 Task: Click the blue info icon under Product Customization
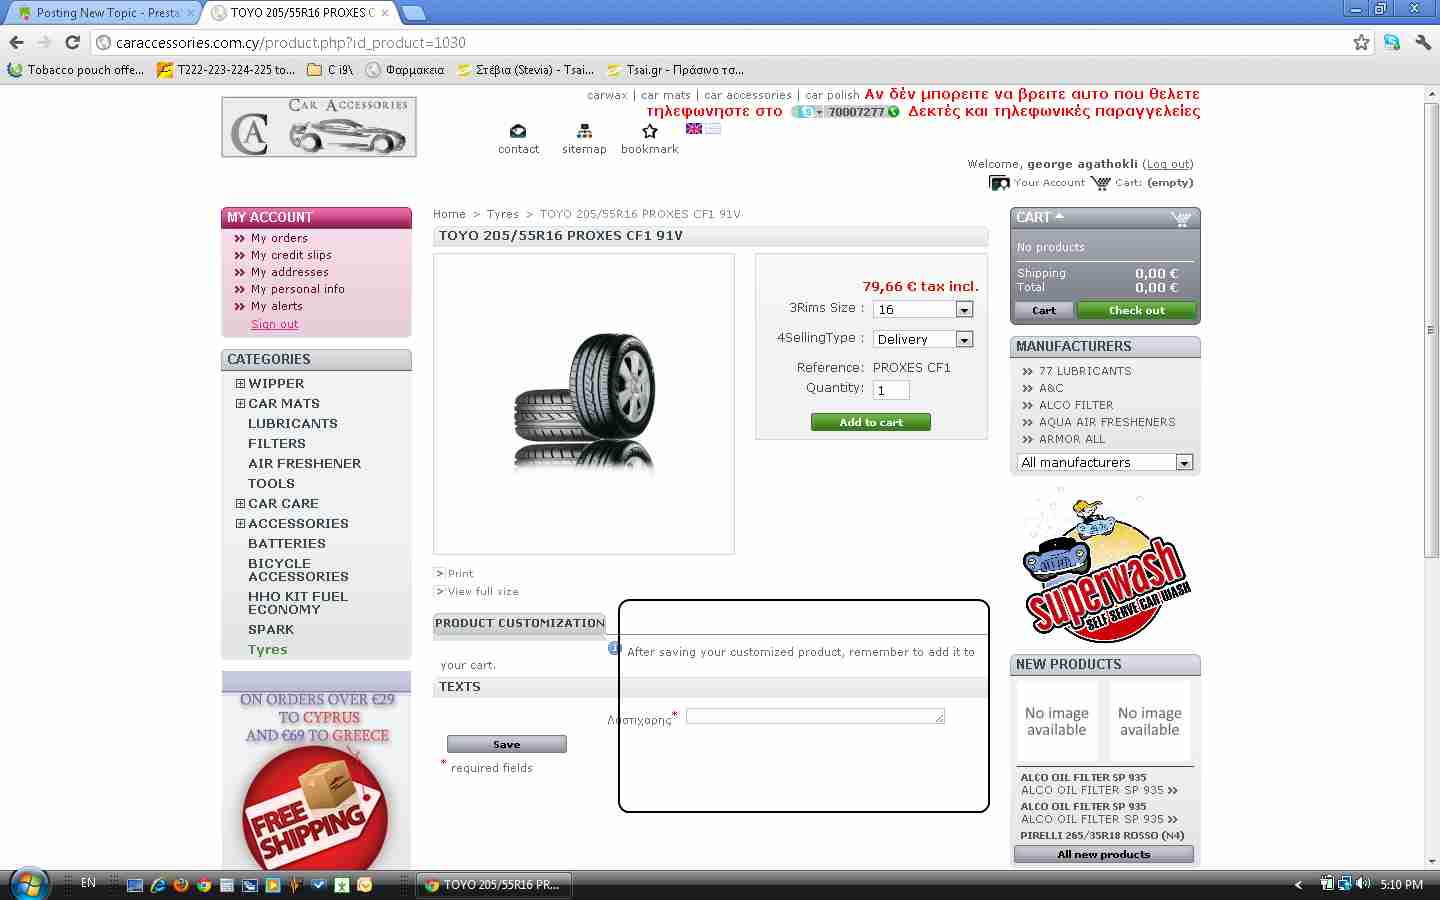click(615, 648)
